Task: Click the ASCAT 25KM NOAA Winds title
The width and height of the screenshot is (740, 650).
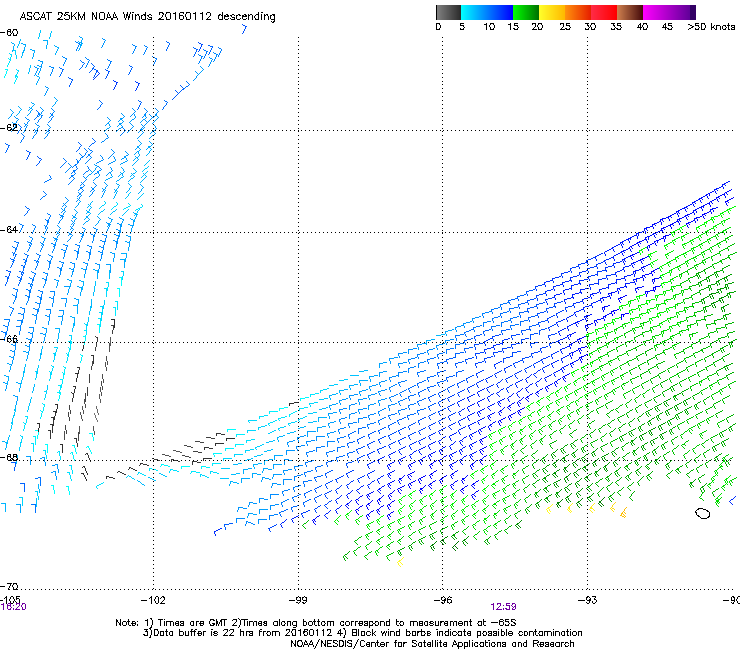Action: pos(147,17)
